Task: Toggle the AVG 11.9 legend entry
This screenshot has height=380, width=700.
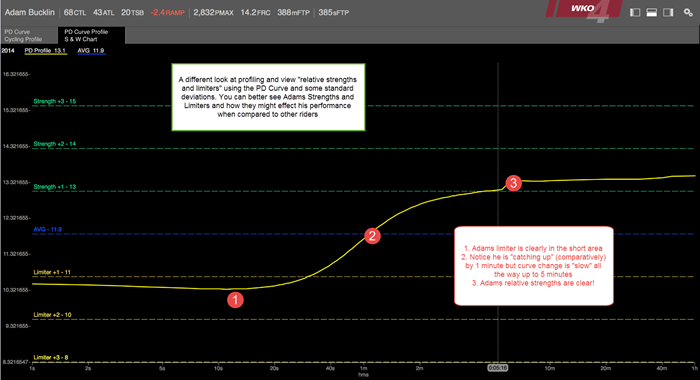Action: click(91, 51)
